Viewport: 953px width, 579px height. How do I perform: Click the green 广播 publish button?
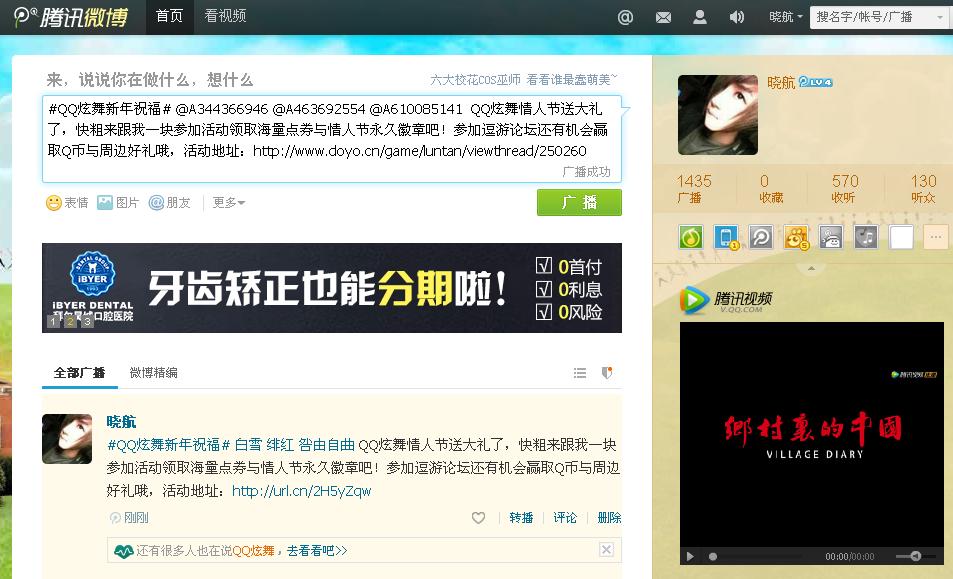tap(579, 202)
